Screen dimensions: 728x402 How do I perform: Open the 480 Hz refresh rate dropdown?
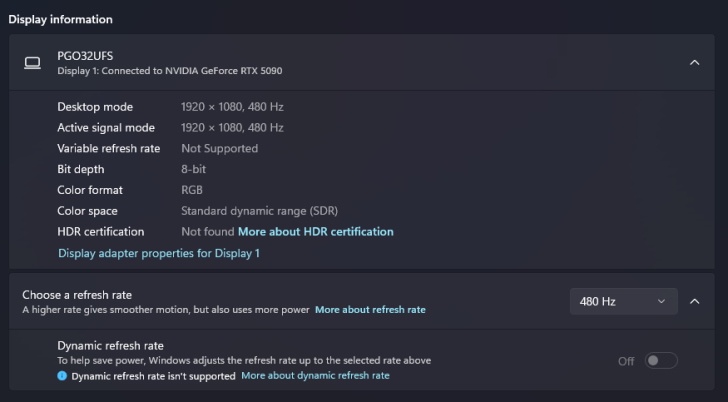[x=624, y=302]
